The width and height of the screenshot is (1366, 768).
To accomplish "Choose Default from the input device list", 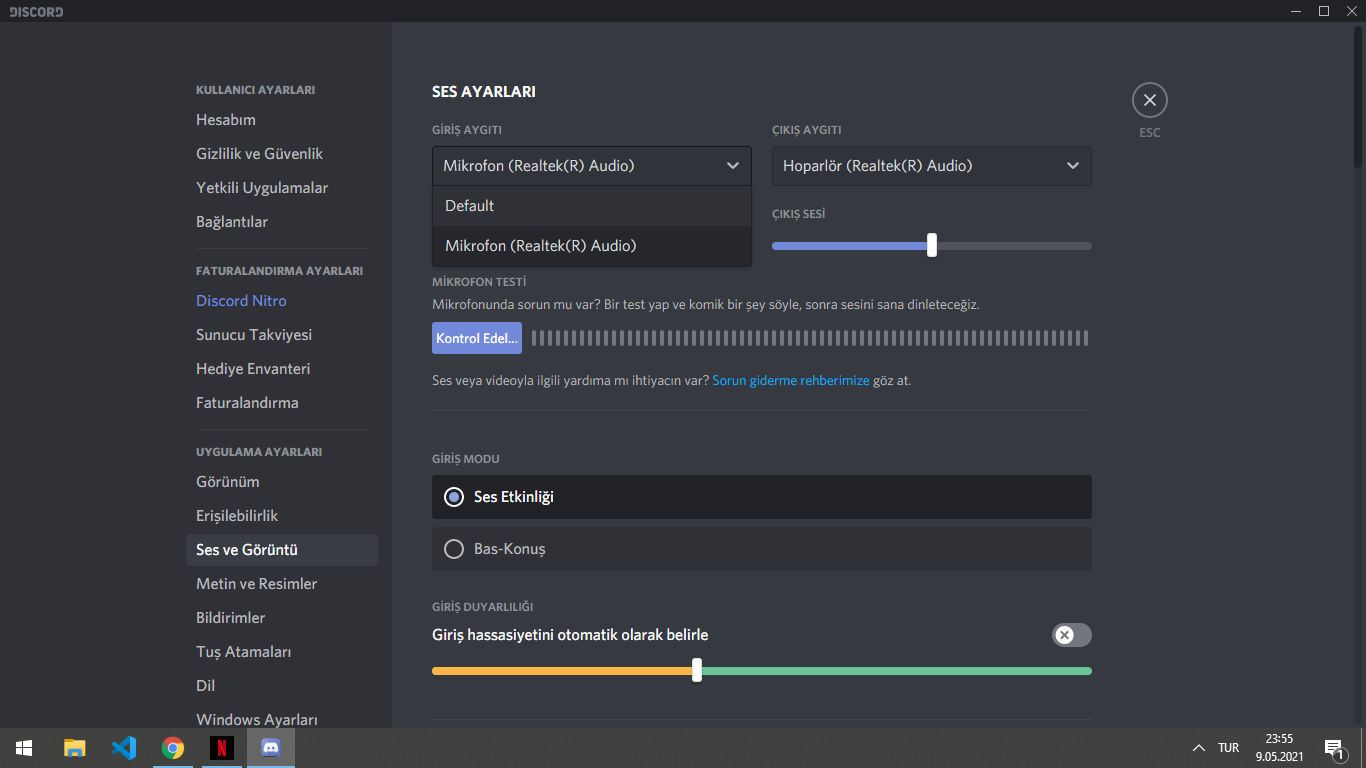I will 592,206.
